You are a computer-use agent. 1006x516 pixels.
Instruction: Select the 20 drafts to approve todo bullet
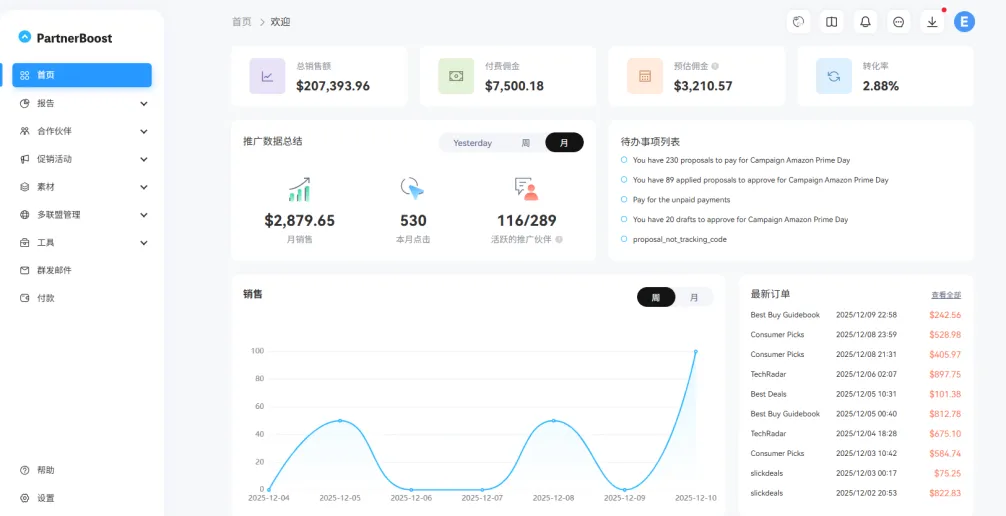pyautogui.click(x=624, y=219)
